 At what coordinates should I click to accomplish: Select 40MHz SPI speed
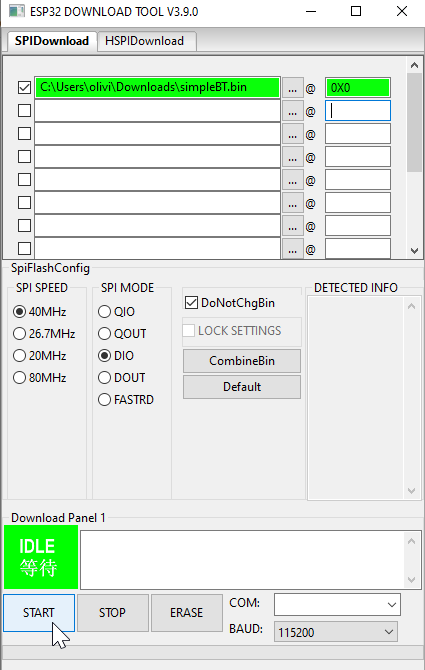40,311
